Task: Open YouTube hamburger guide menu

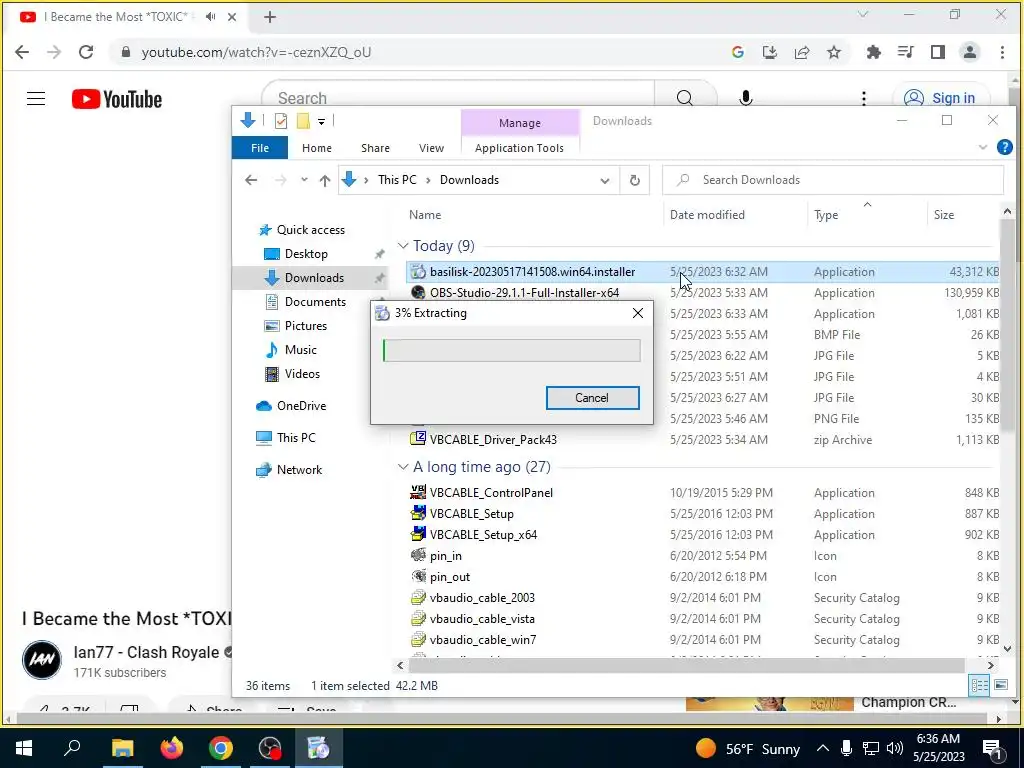Action: coord(36,99)
